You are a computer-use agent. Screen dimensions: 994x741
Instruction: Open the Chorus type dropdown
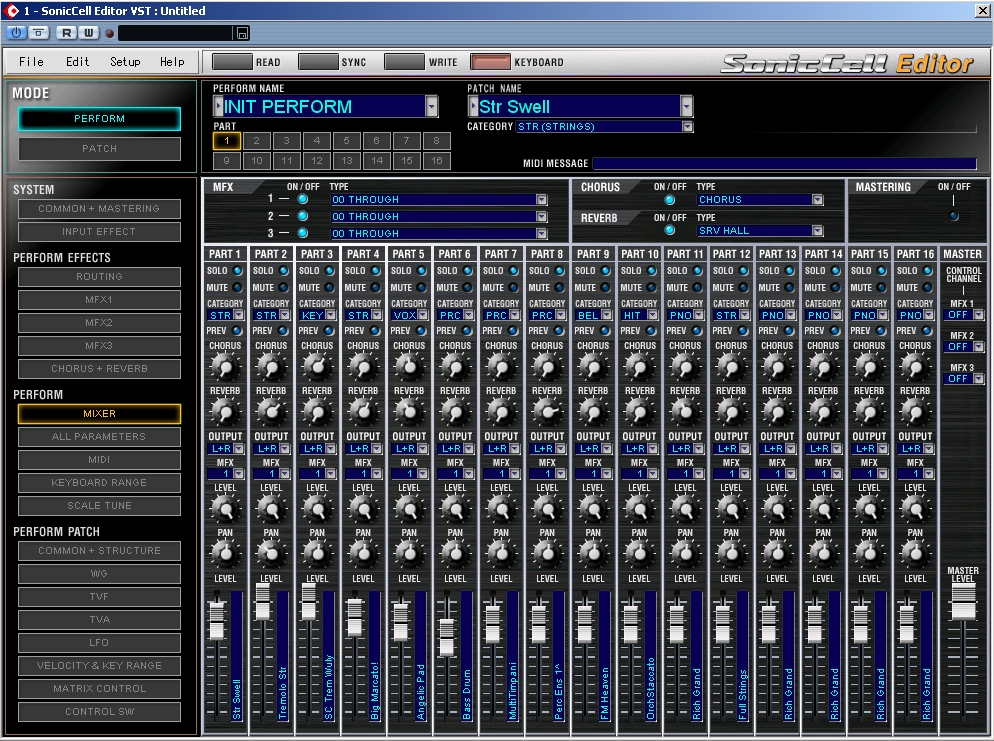coord(818,200)
